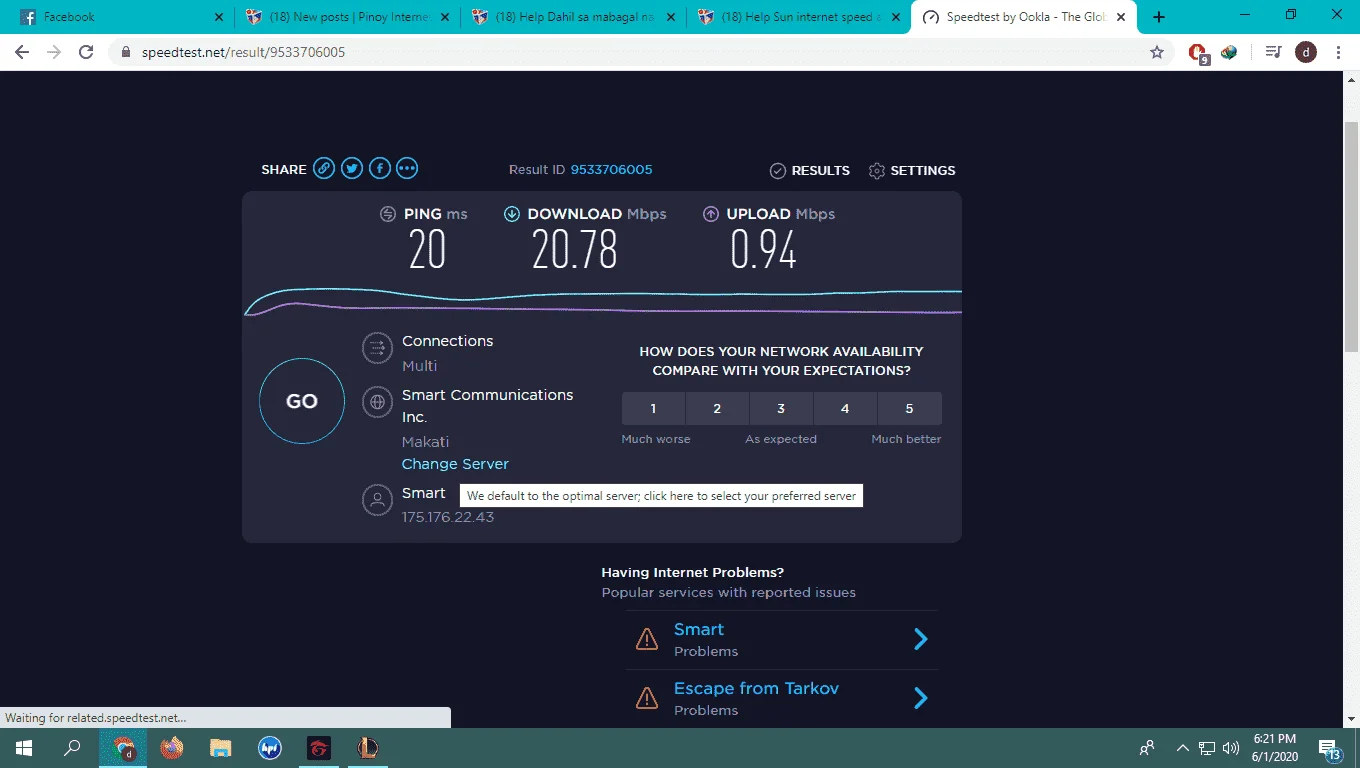1360x768 pixels.
Task: Go back to previous page
Action: (22, 52)
